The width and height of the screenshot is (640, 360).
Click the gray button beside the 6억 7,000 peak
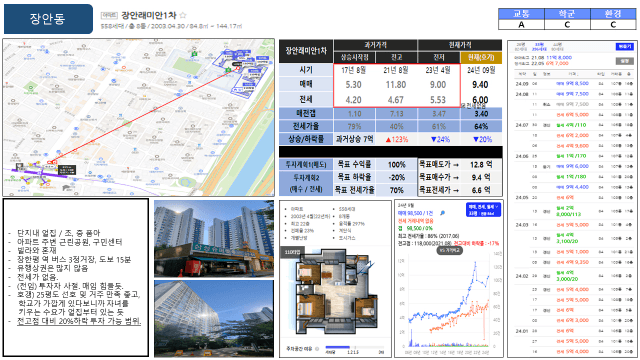coord(624,61)
